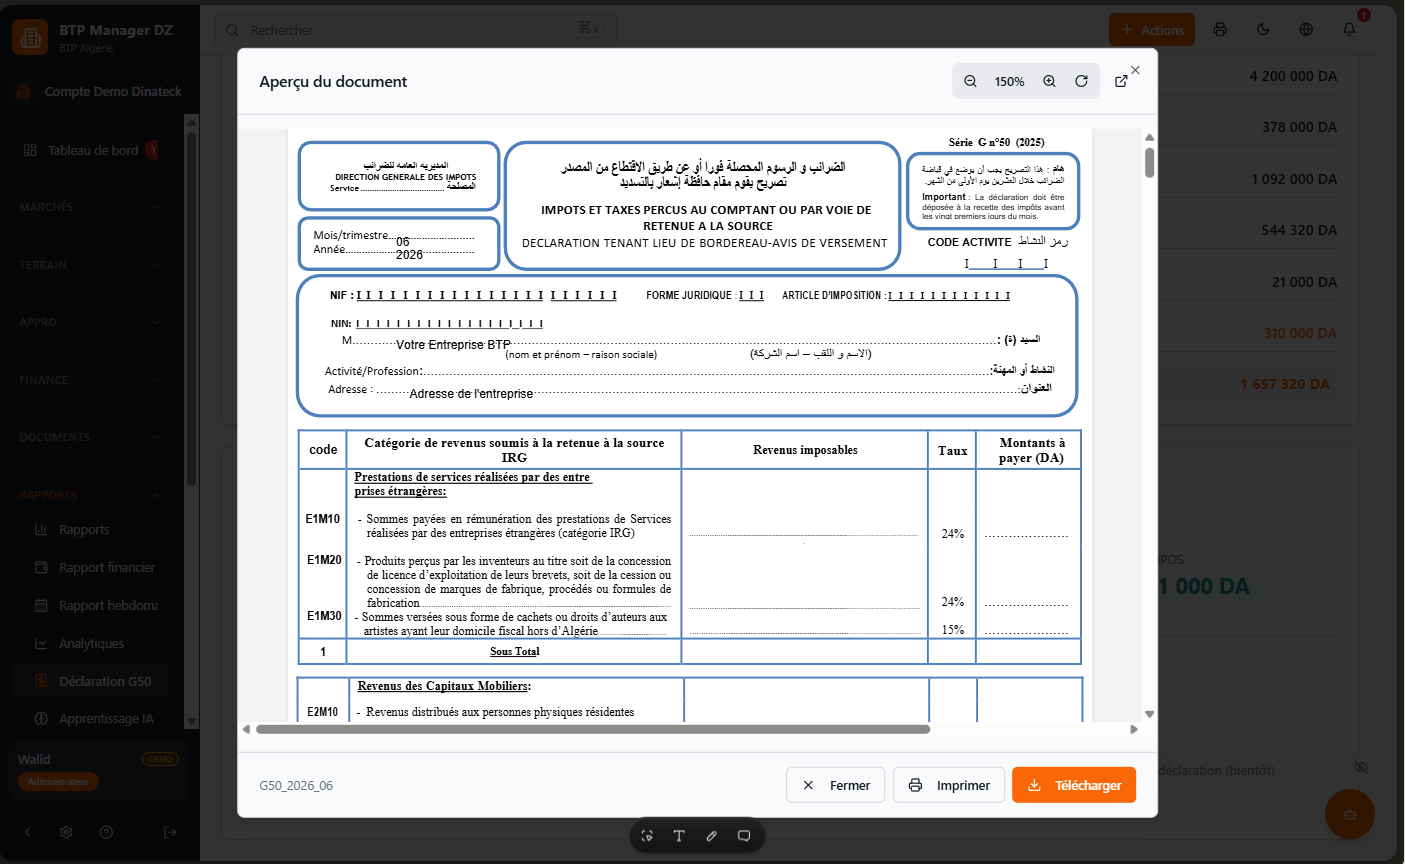
Task: Open the orange chatbot assistant button
Action: click(x=1350, y=814)
